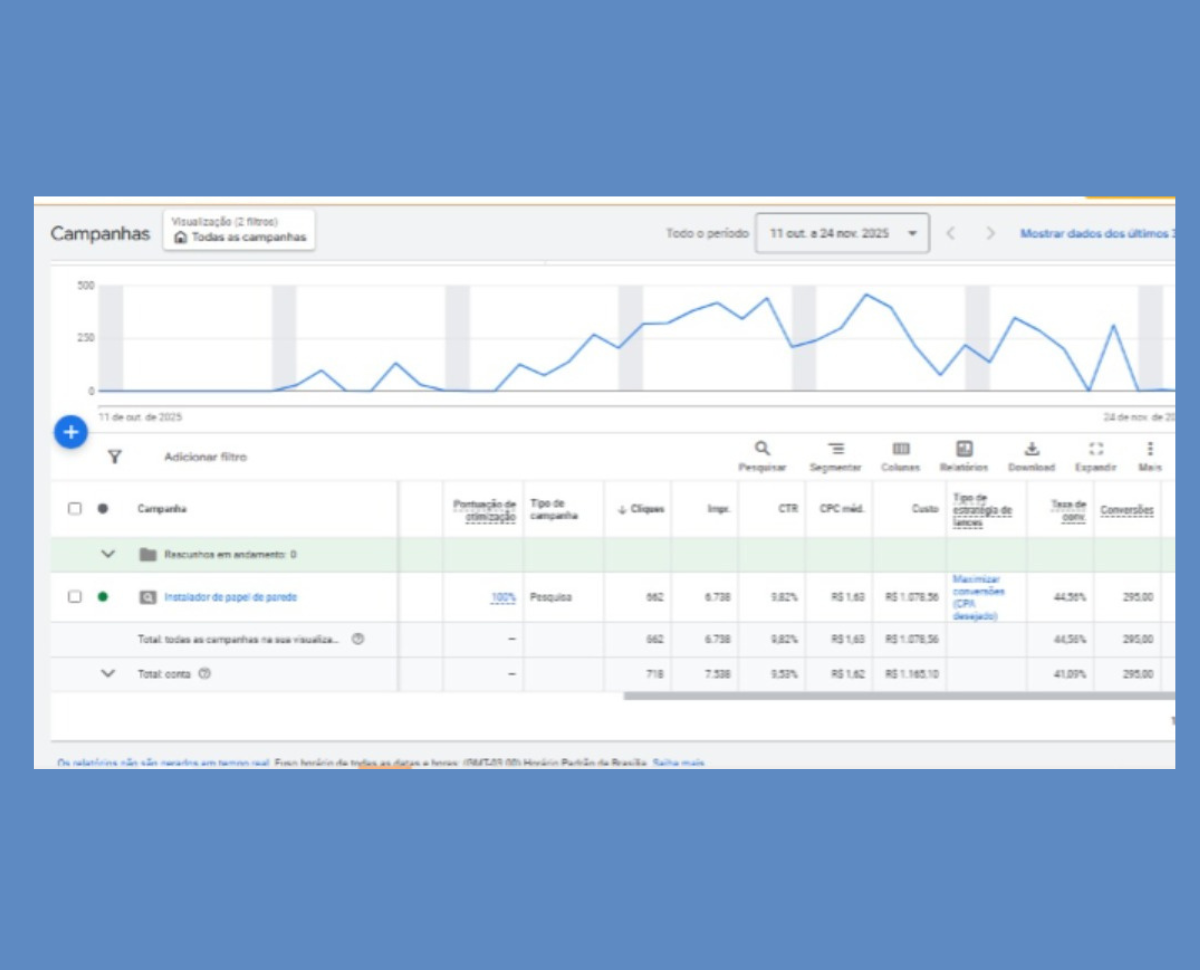This screenshot has height=970, width=1200.
Task: Click Mostrar dados dos últimos link
Action: [x=1095, y=233]
